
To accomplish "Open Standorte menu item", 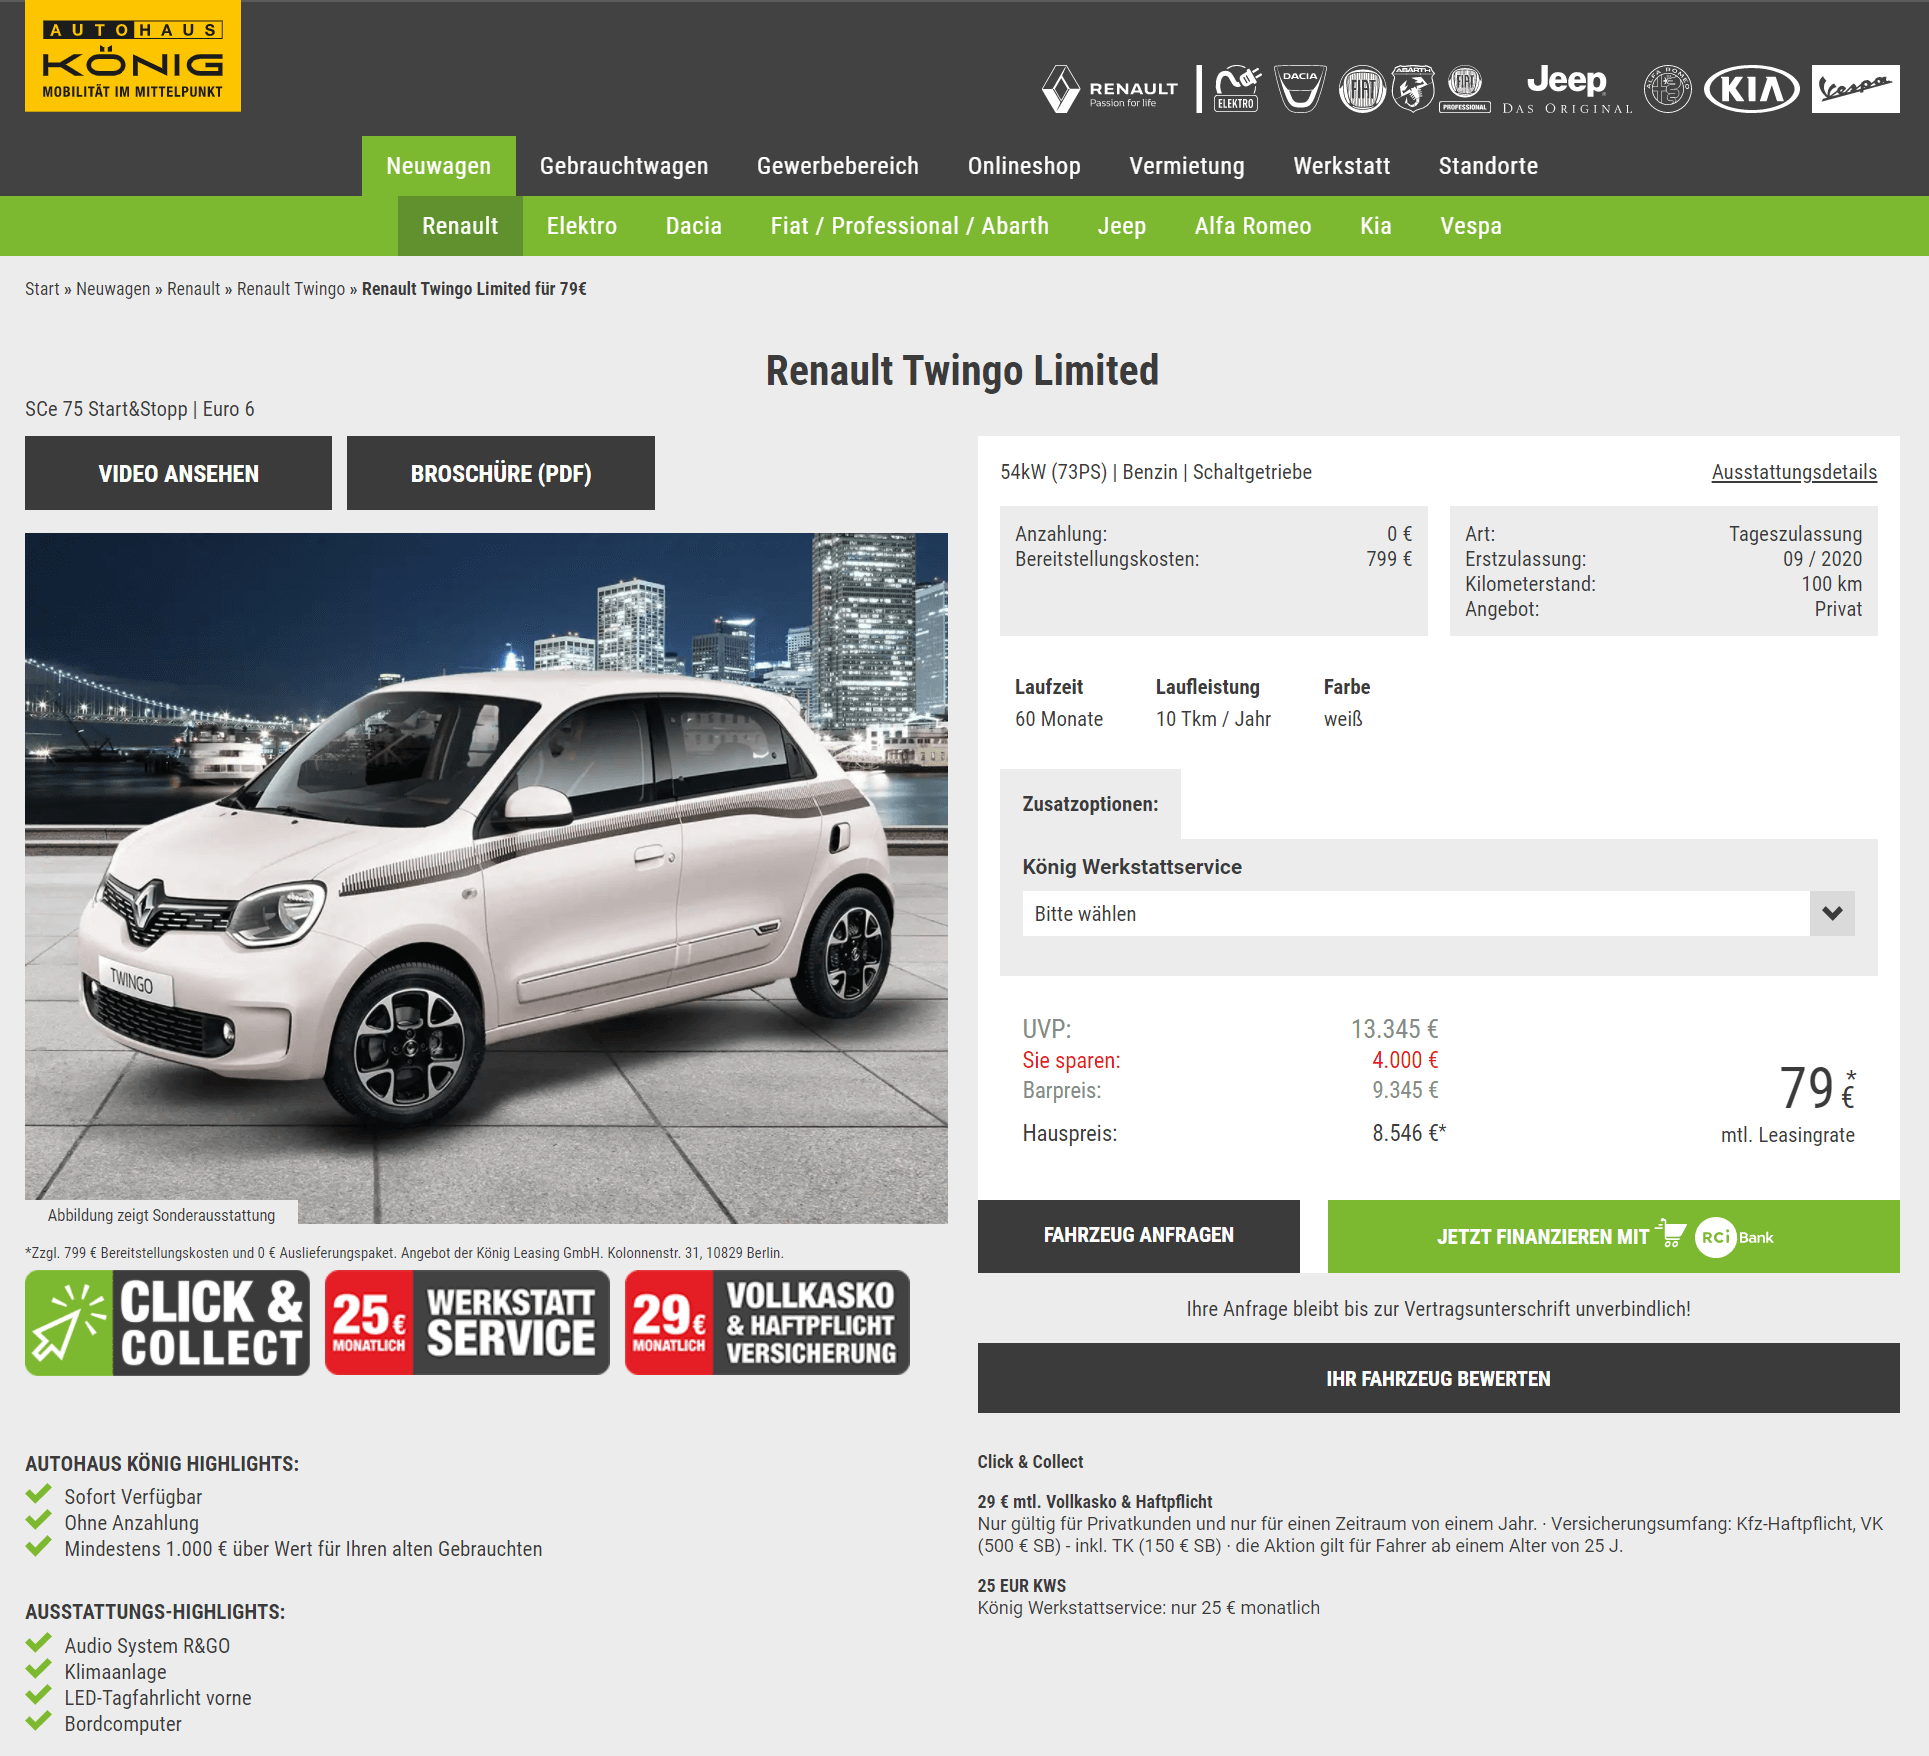I will [x=1488, y=166].
